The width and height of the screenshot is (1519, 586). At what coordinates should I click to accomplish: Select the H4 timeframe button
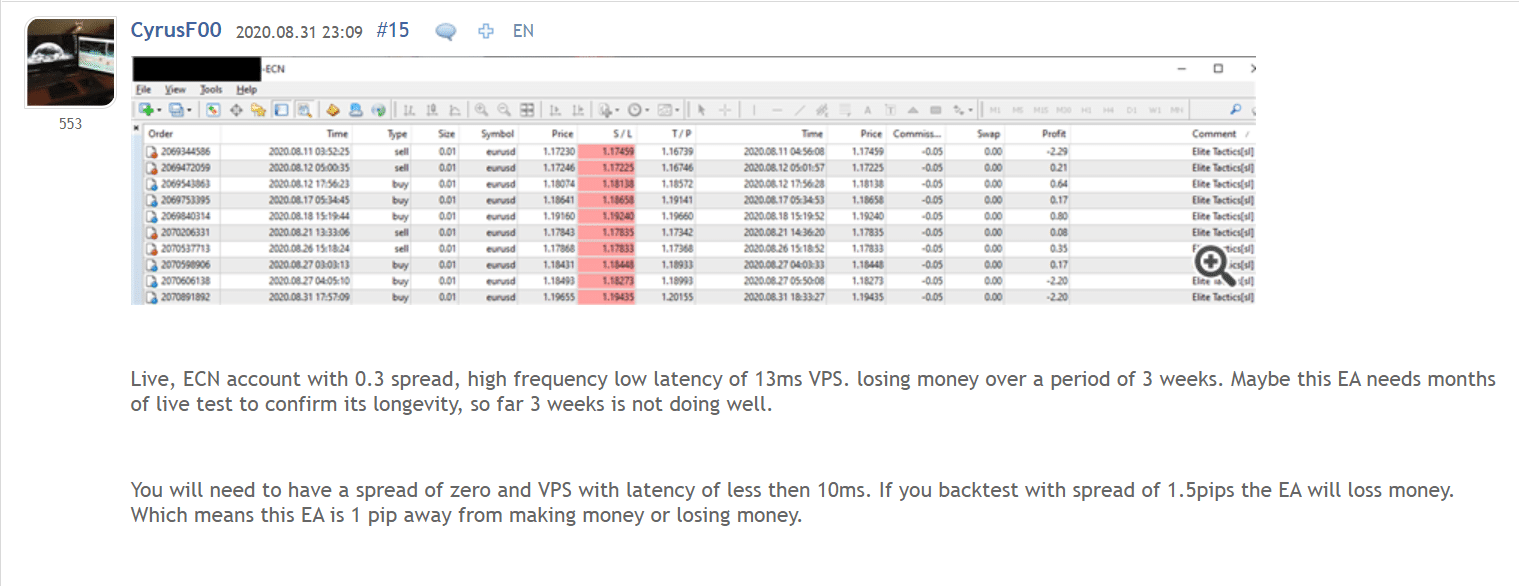1109,110
